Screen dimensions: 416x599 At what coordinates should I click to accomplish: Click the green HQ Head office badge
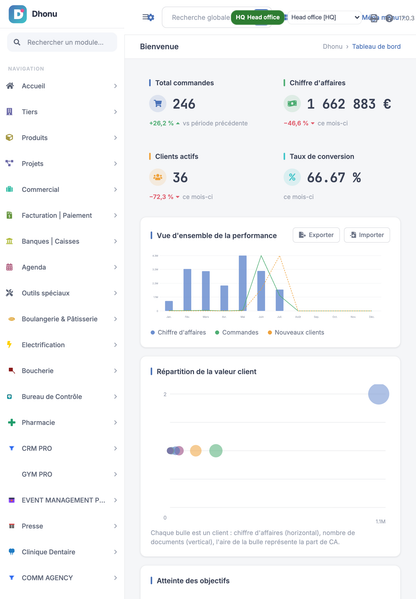click(257, 17)
